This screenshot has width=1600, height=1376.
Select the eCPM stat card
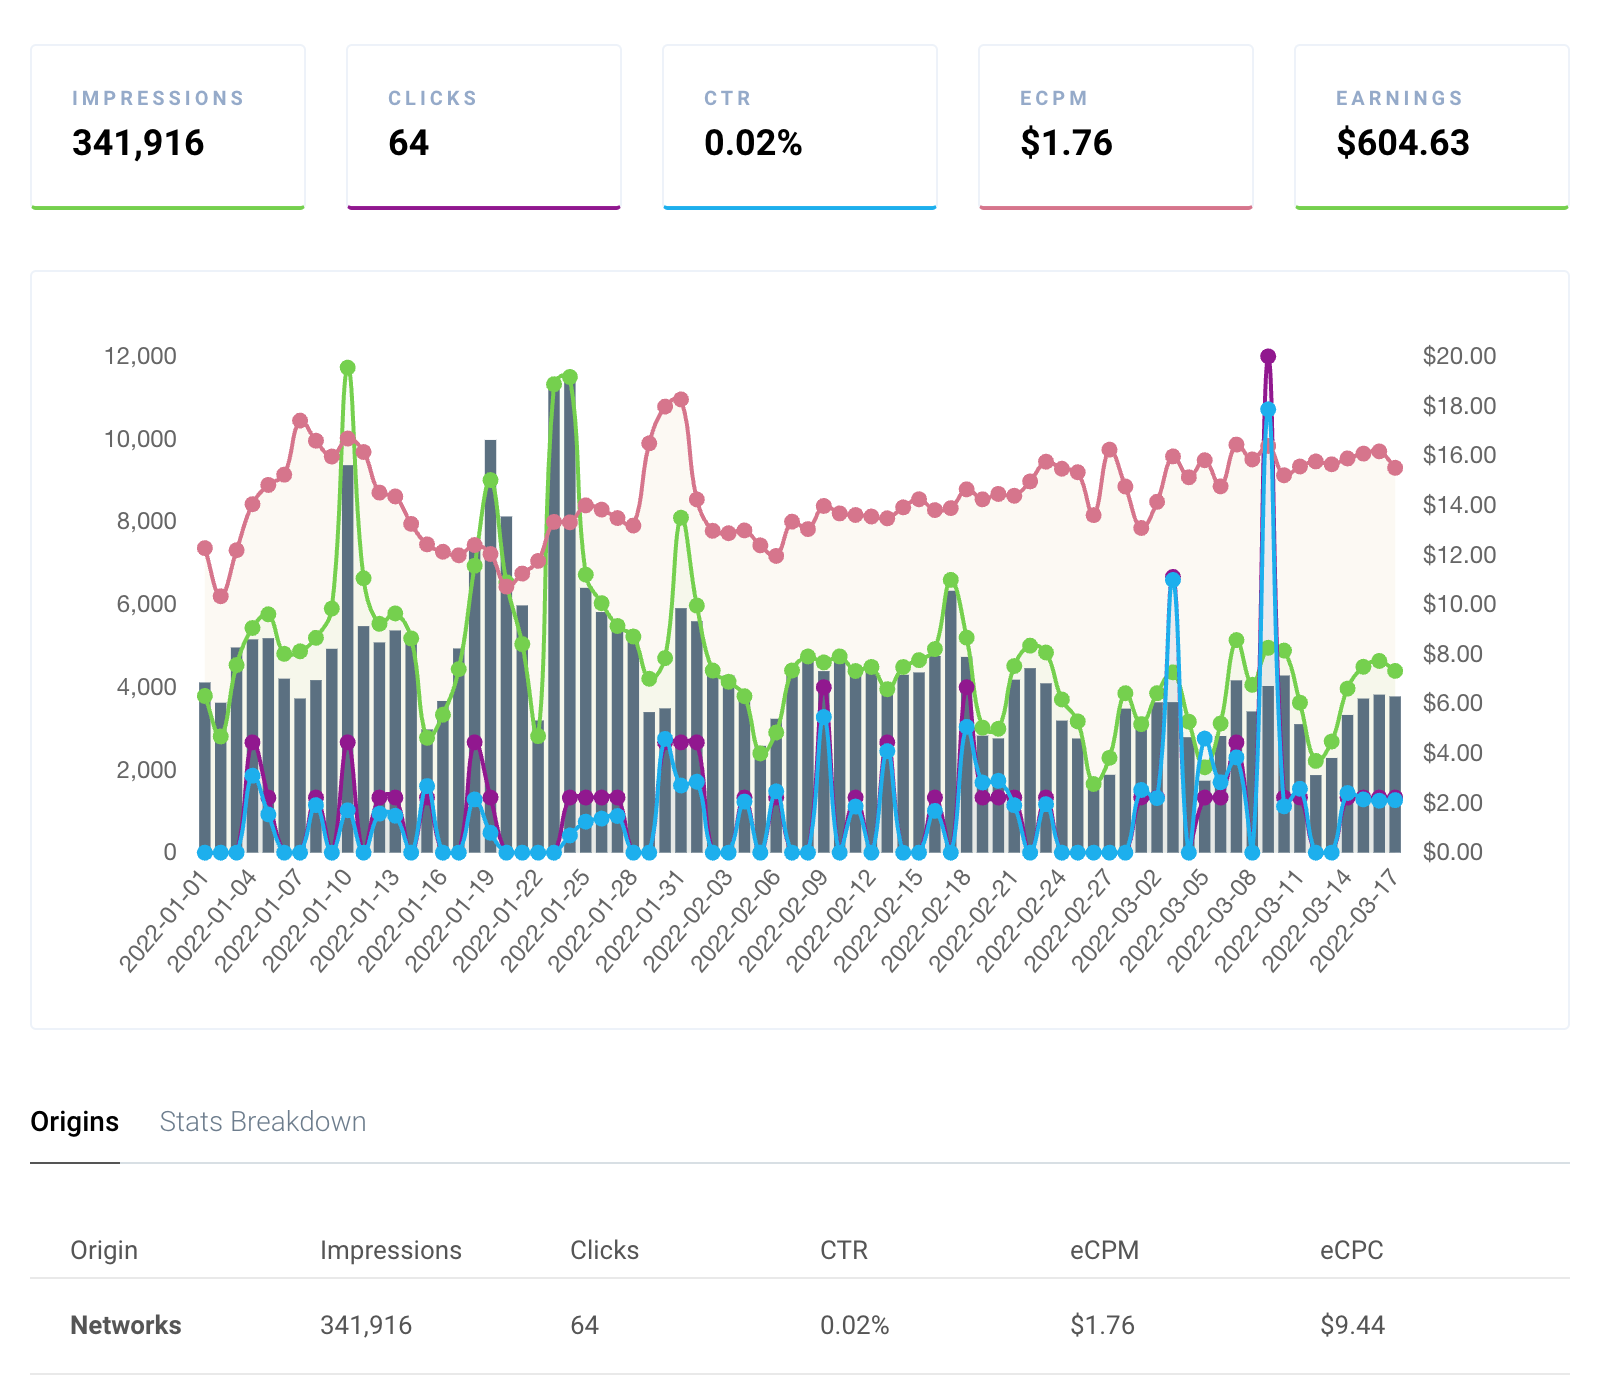pyautogui.click(x=1116, y=125)
